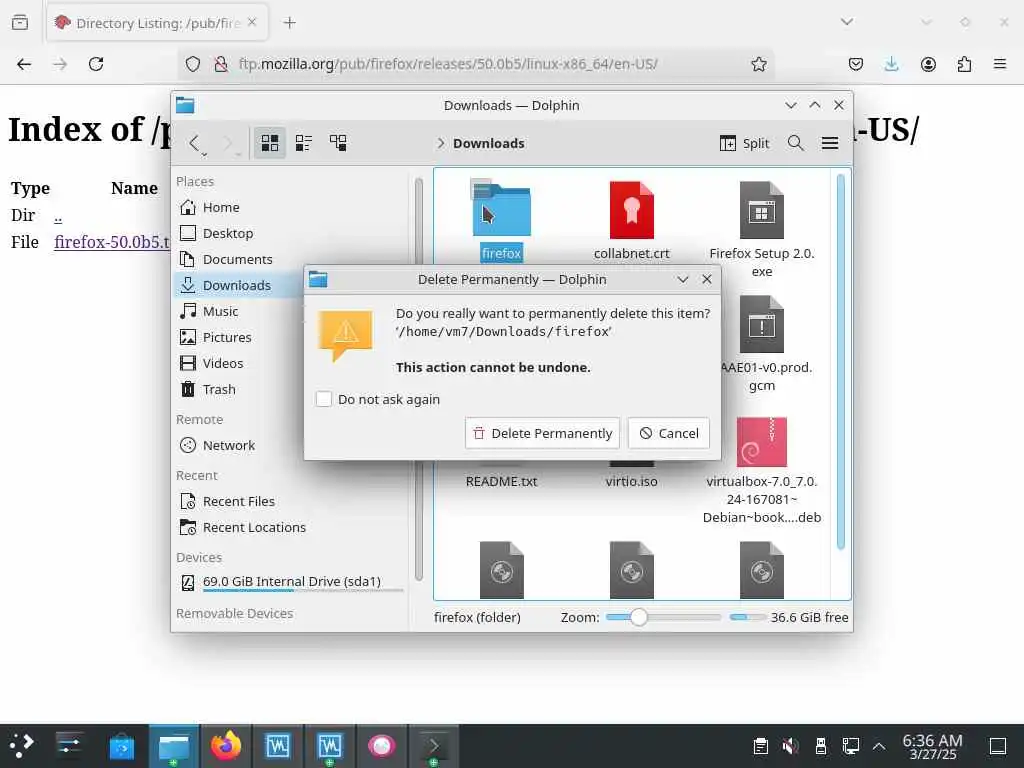
Task: Click Downloads breadcrumb in Dolphin path
Action: 488,143
